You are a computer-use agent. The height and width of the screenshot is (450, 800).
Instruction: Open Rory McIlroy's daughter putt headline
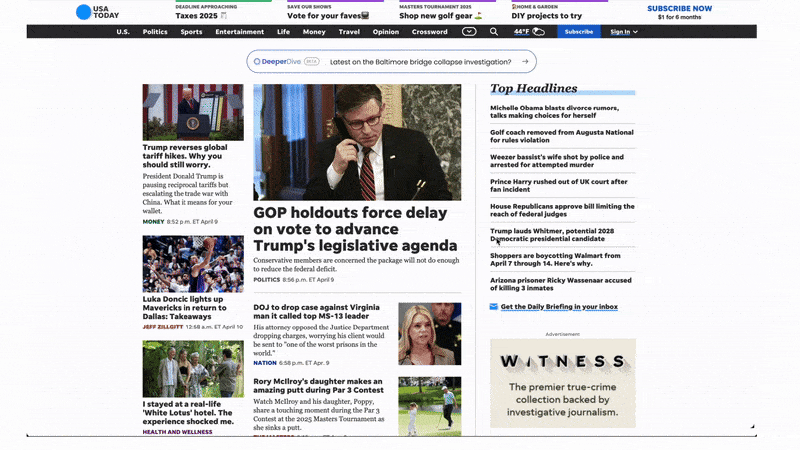click(318, 386)
